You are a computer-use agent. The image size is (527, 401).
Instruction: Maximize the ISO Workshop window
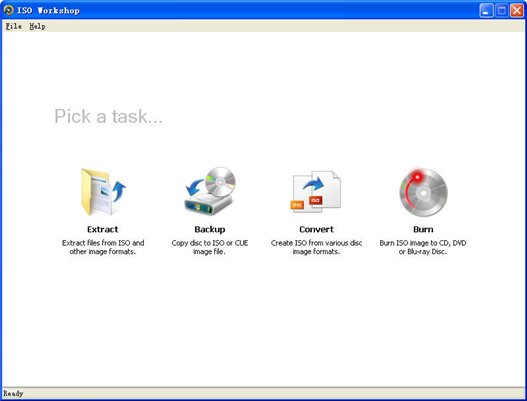click(x=501, y=10)
